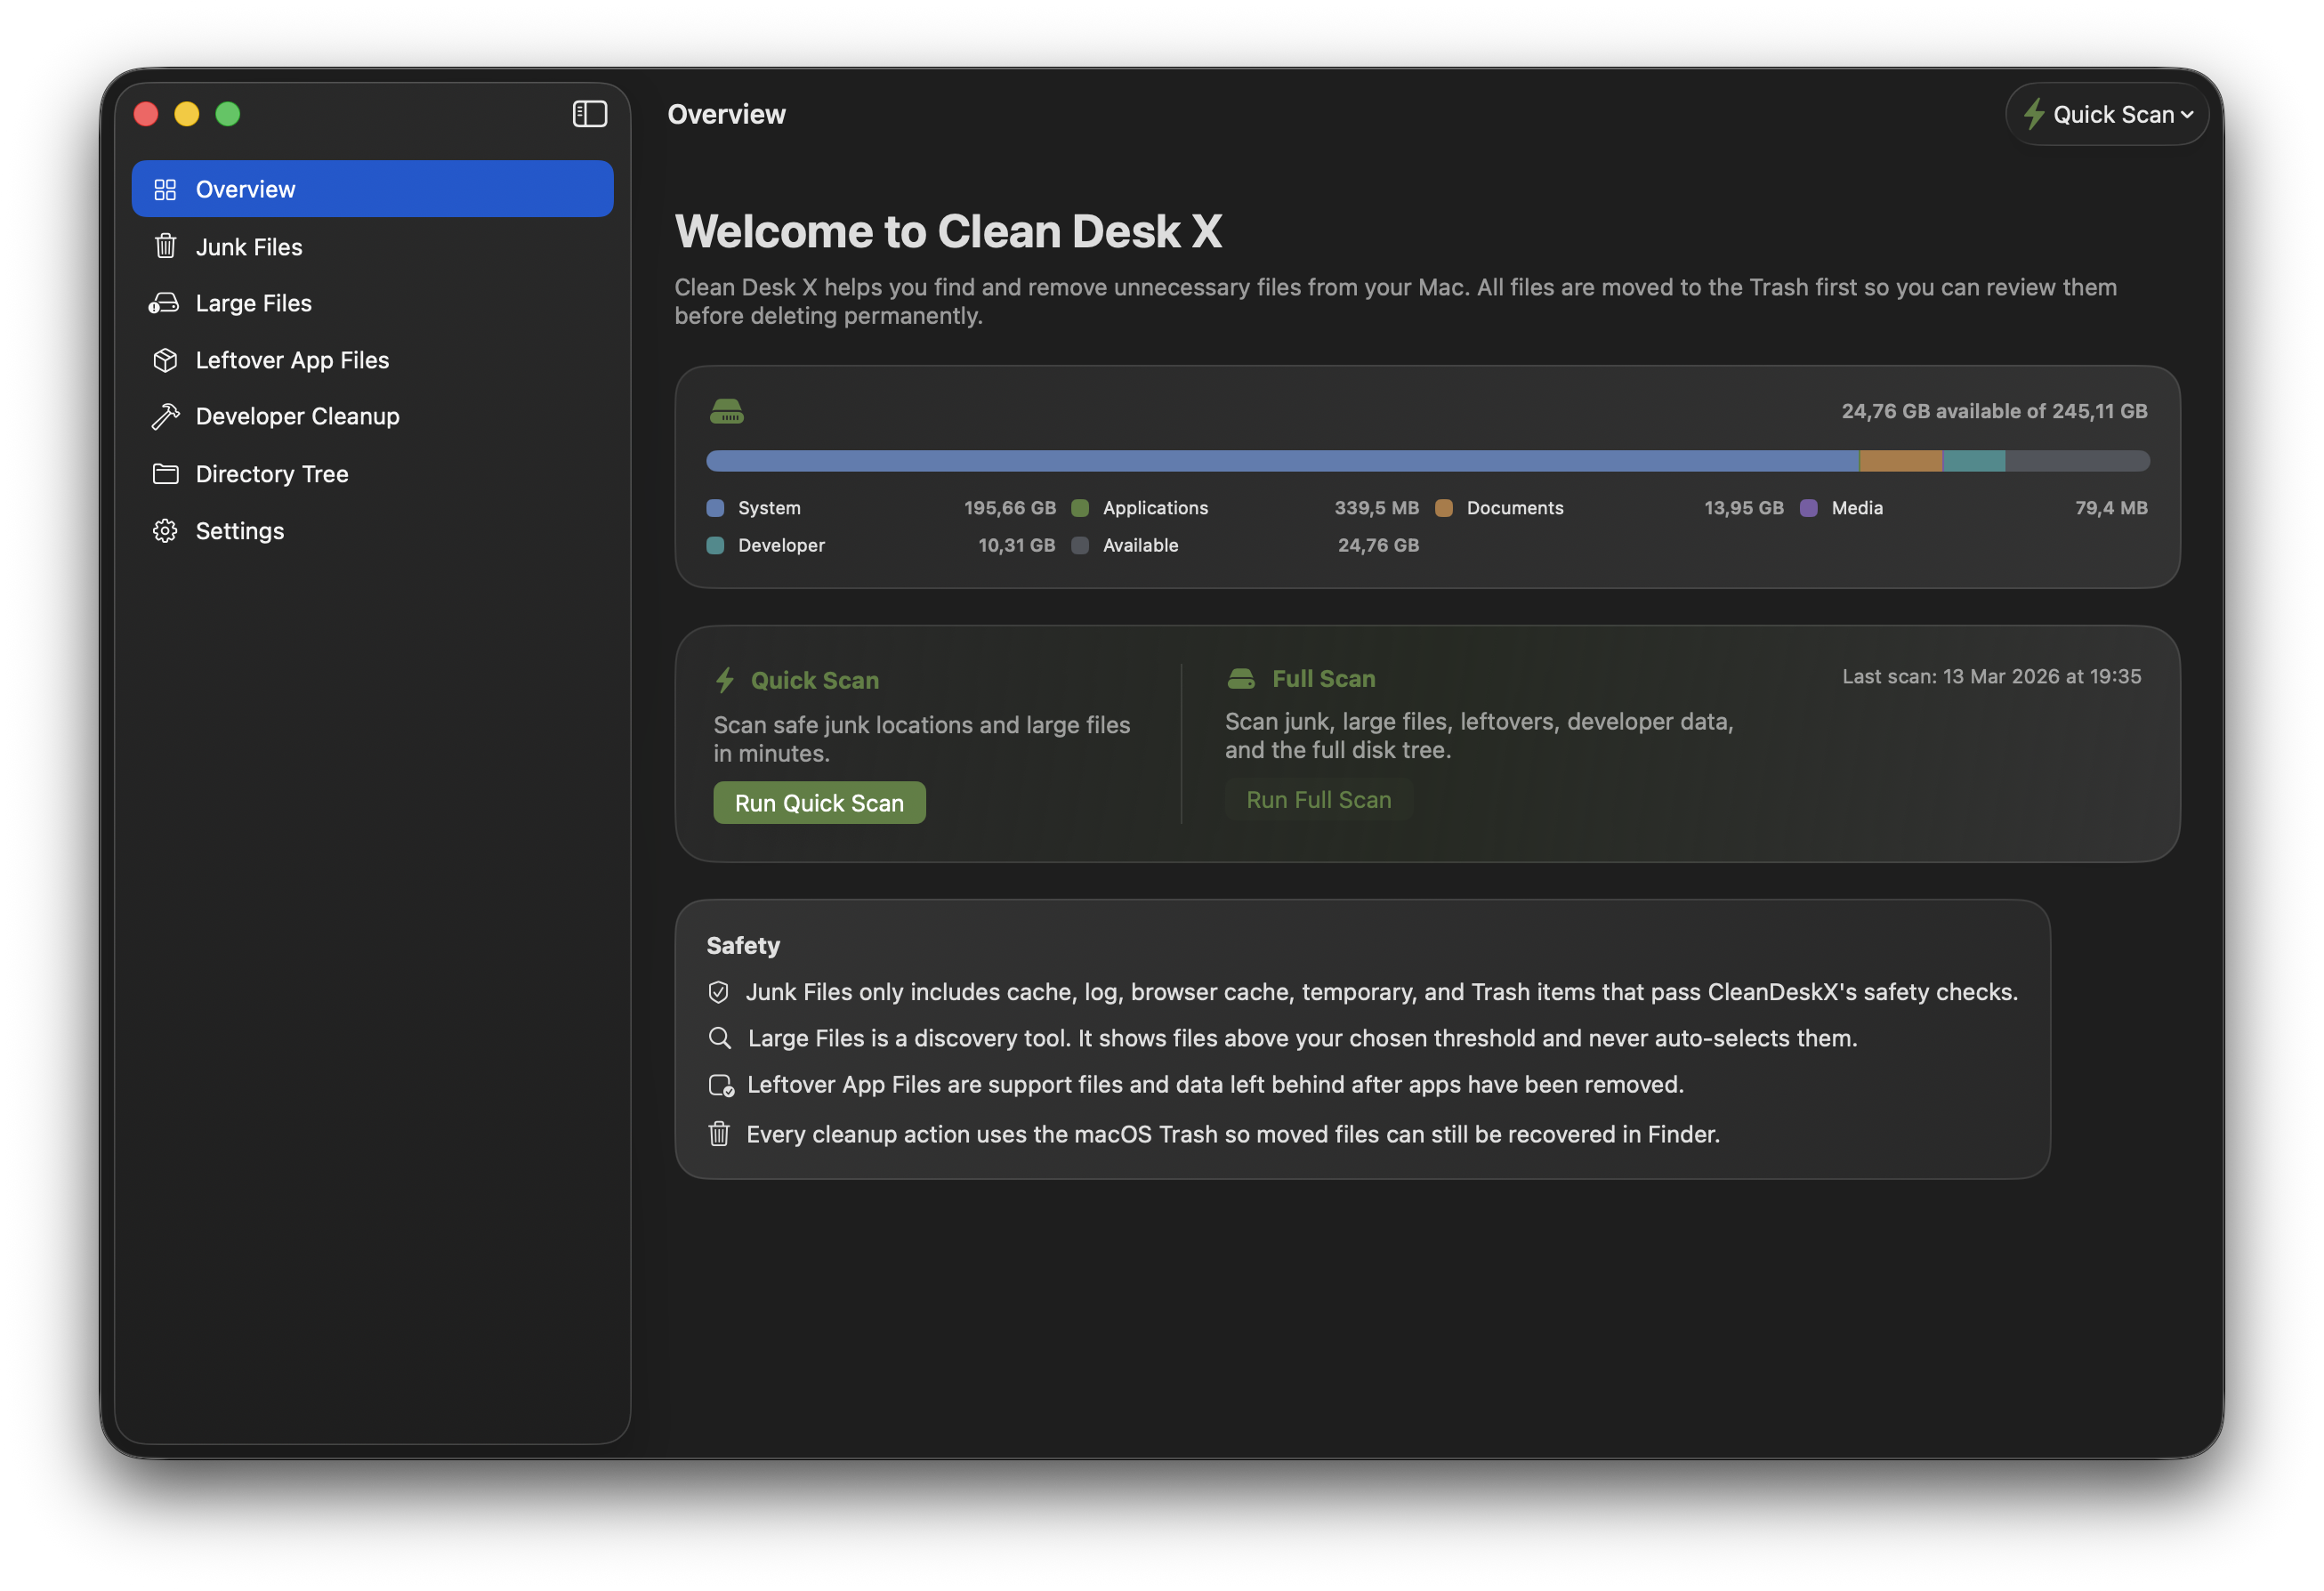Viewport: 2324px width, 1591px height.
Task: Run Quick Scan with the green button
Action: click(x=819, y=803)
